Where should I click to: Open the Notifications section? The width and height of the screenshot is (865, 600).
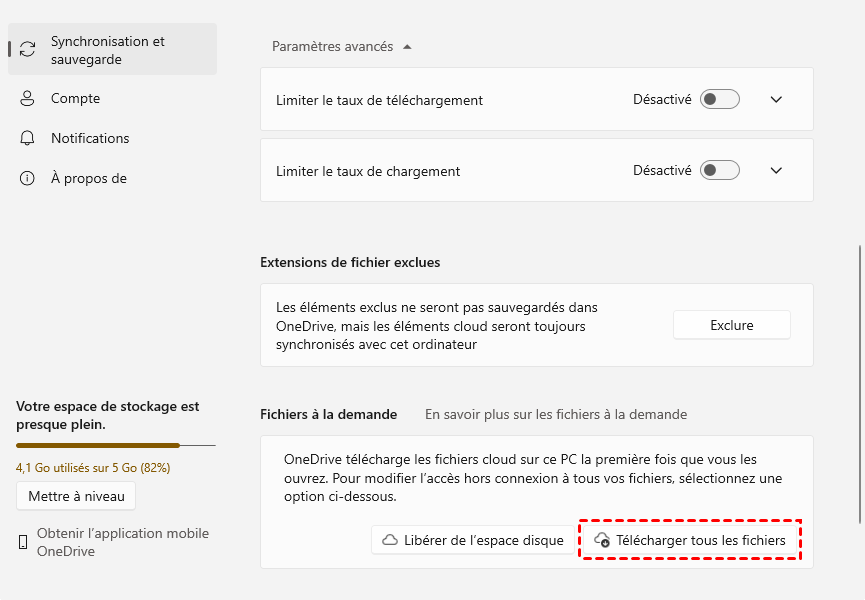pos(113,138)
